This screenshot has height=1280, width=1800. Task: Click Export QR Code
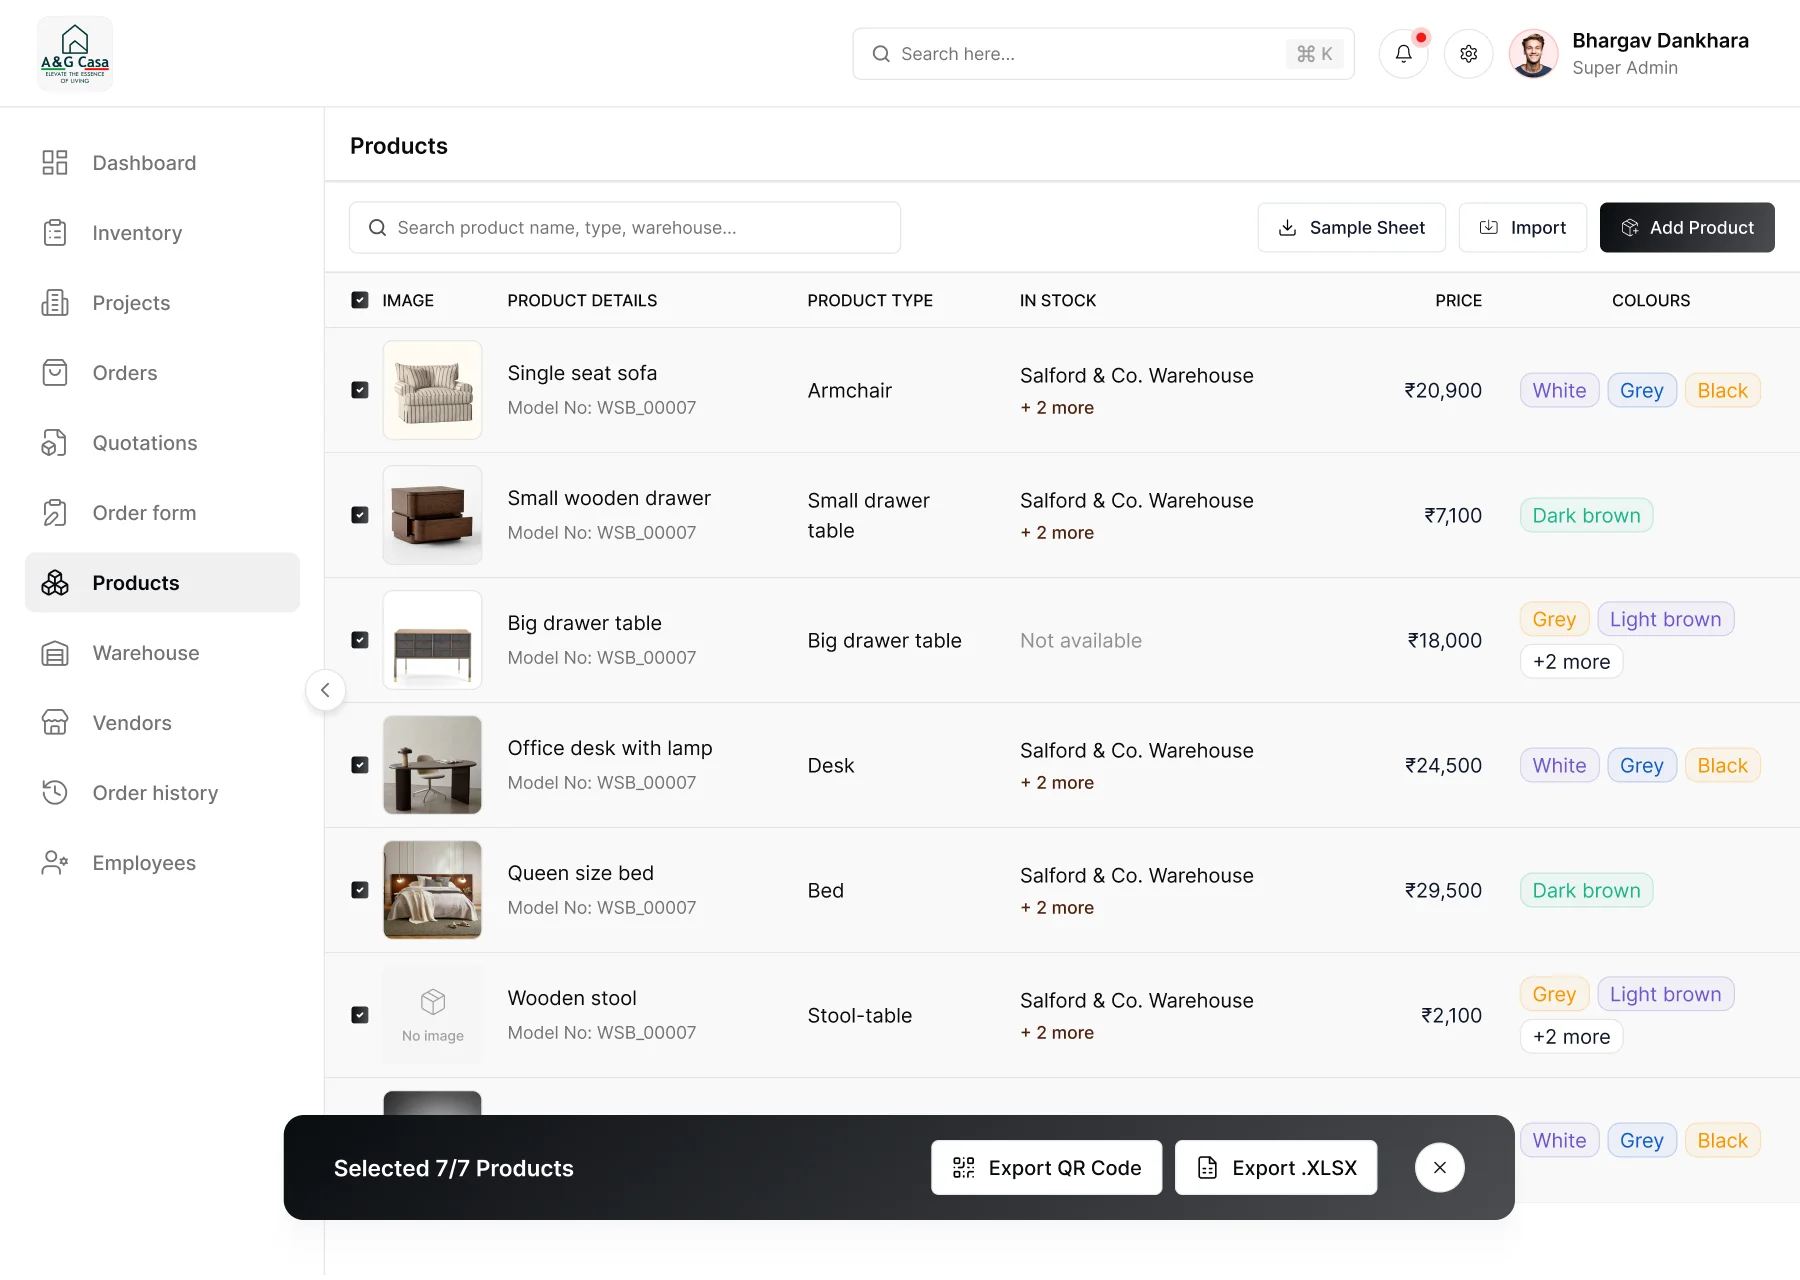click(1046, 1168)
